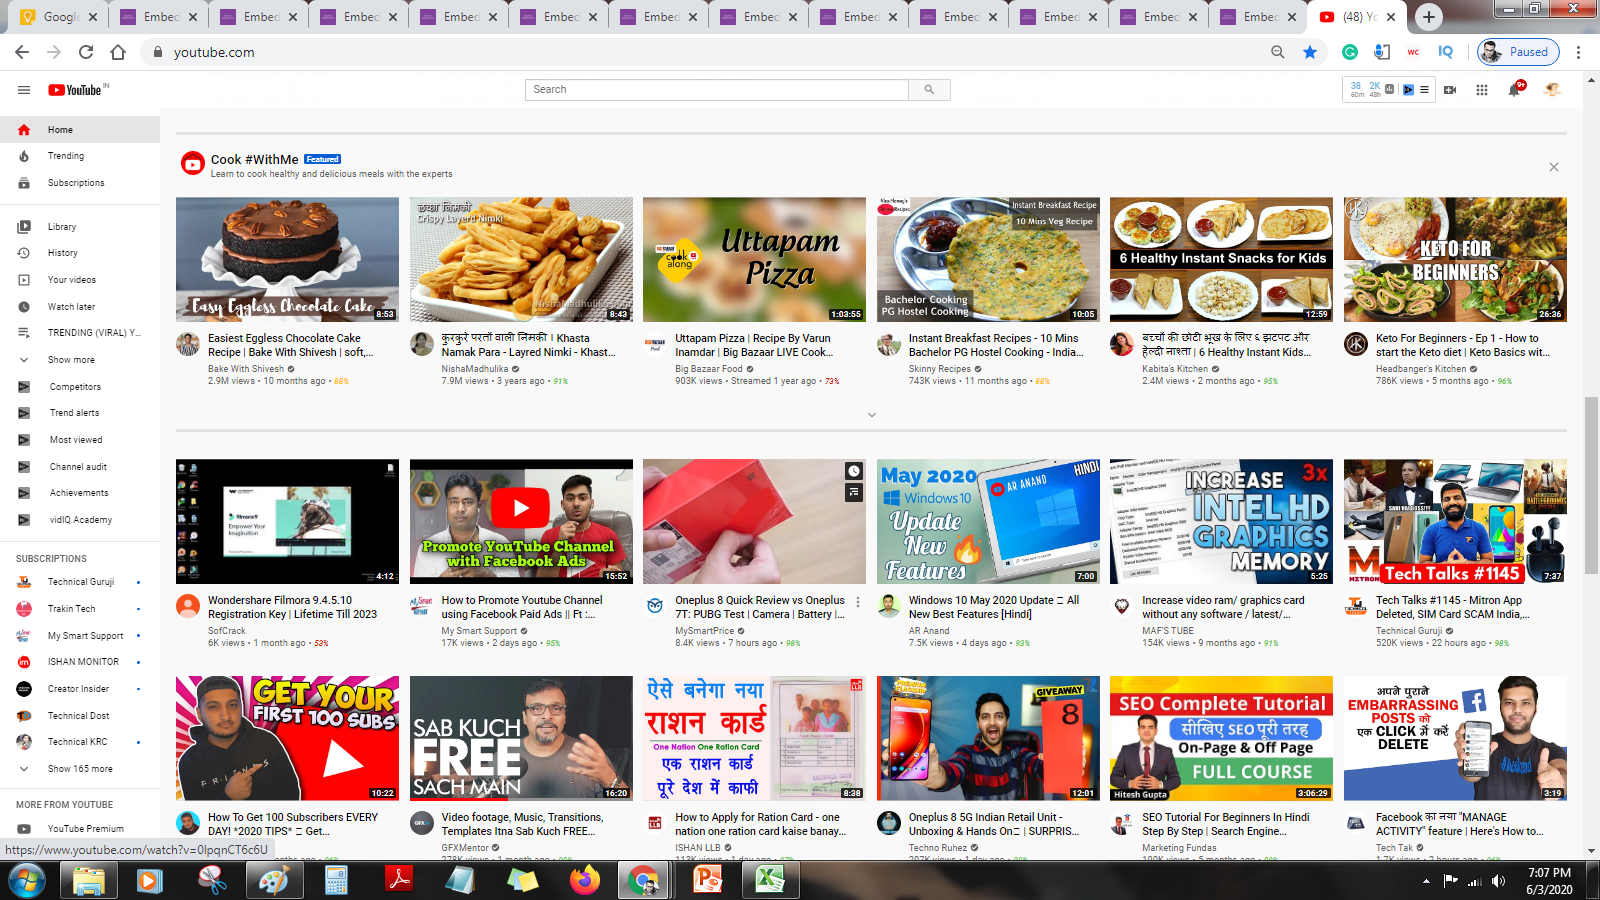The image size is (1600, 900).
Task: Open vidIQ Channel audit item
Action: [80, 467]
